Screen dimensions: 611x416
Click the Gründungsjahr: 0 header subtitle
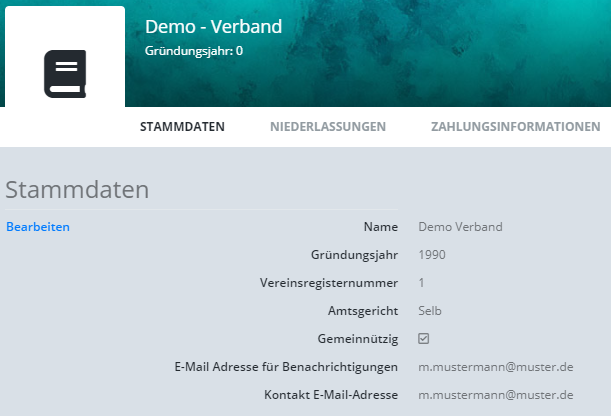click(x=194, y=51)
